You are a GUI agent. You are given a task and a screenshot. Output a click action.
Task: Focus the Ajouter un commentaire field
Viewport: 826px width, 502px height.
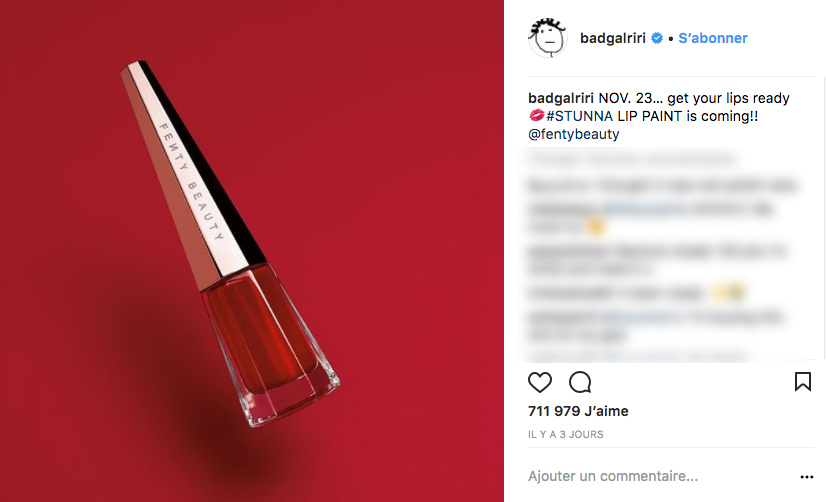661,476
